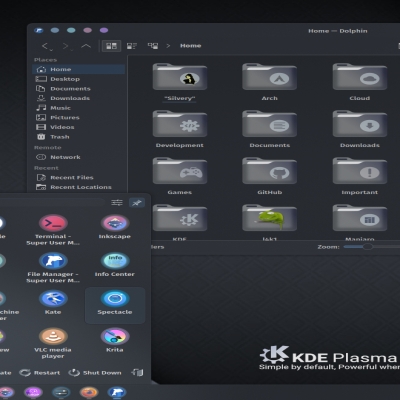The height and width of the screenshot is (400, 400).
Task: Open Network under Remote section
Action: coord(79,157)
